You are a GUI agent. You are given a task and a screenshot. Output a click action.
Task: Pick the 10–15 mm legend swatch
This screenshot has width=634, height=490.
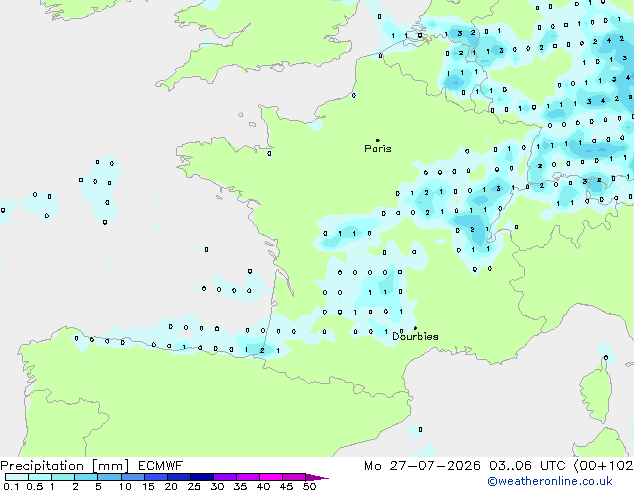coord(133,477)
